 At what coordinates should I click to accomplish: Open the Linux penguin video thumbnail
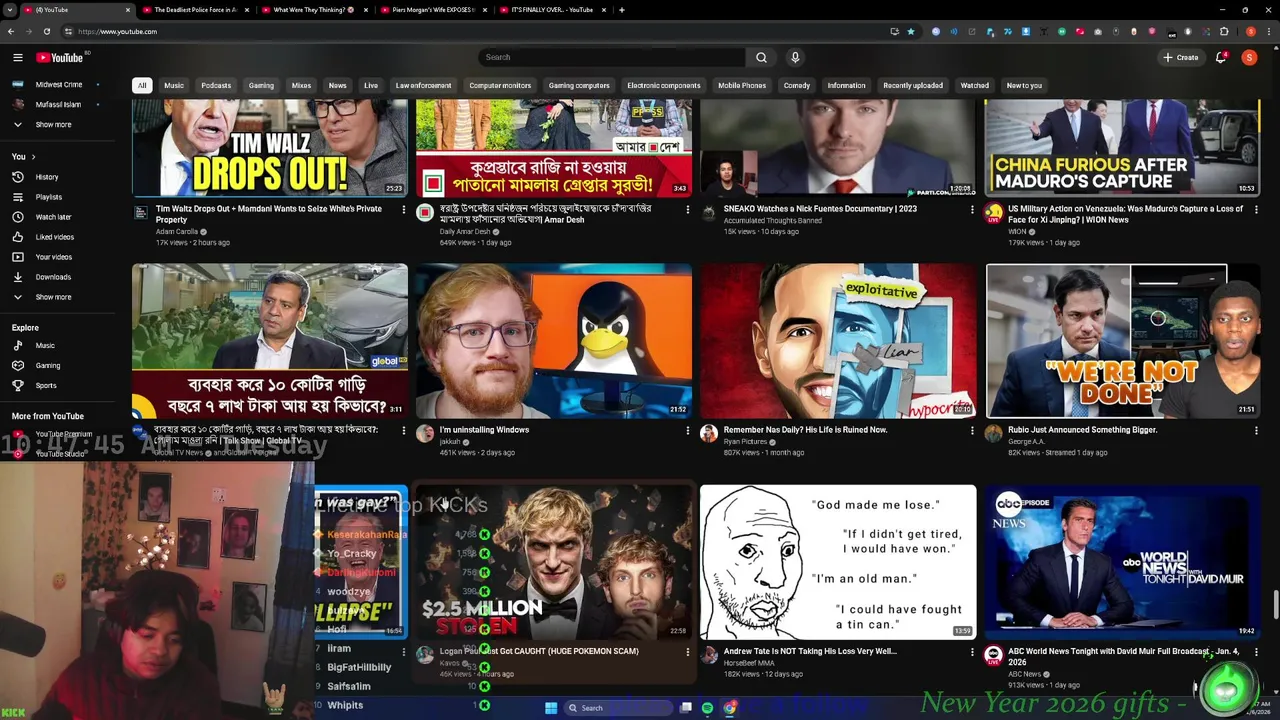point(554,341)
